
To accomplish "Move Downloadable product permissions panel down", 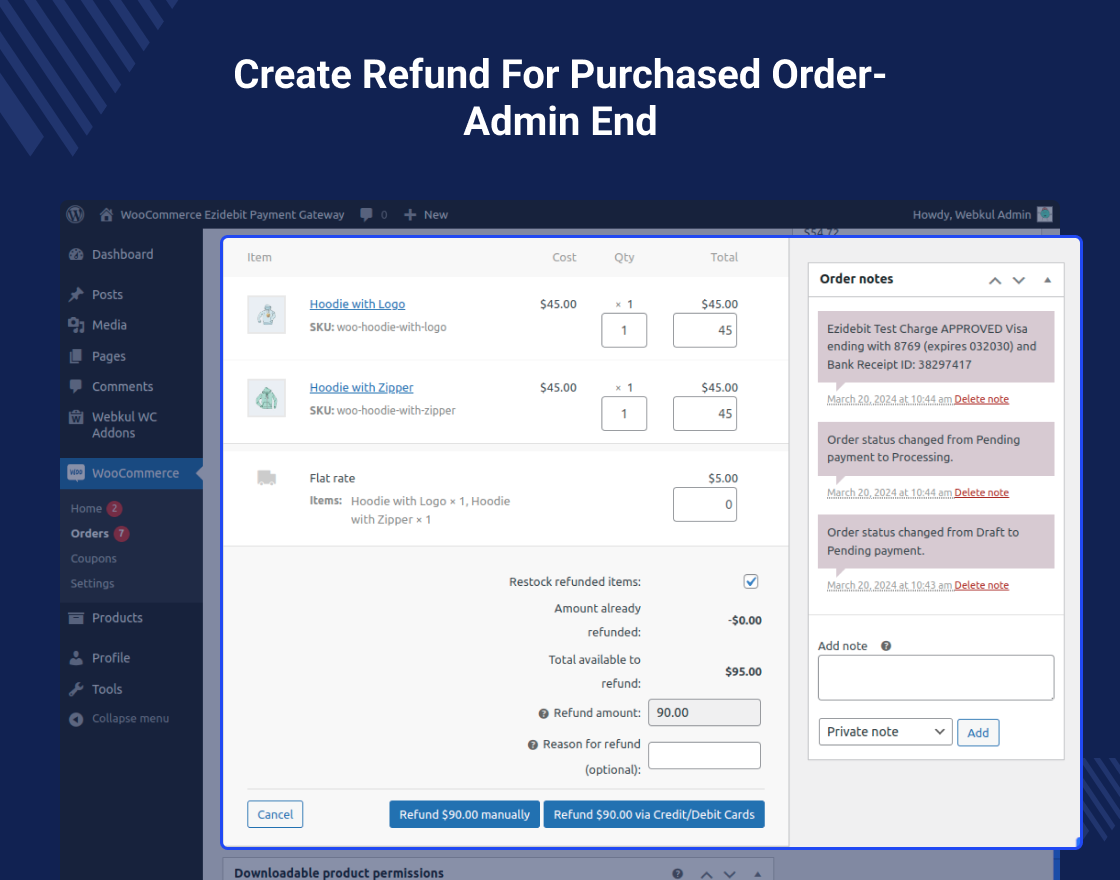I will point(729,874).
